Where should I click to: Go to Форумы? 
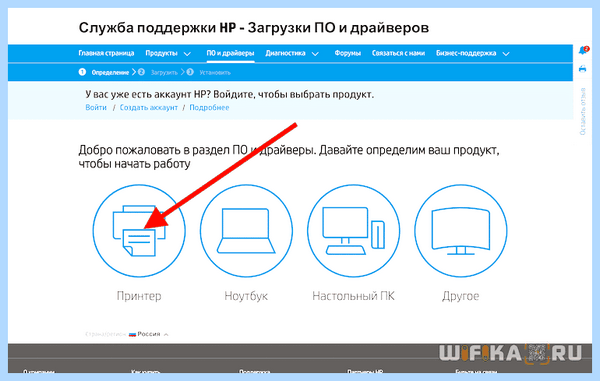(x=347, y=53)
